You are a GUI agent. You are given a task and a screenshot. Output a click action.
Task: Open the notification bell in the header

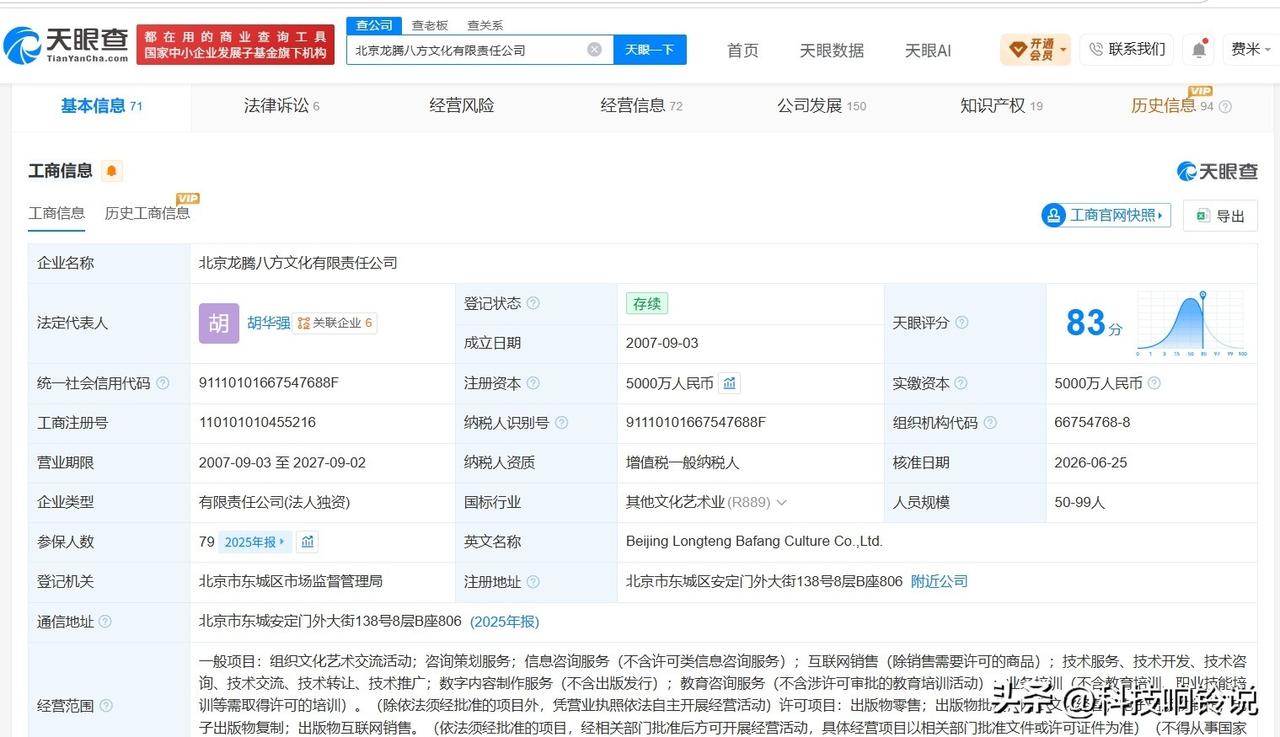click(1198, 49)
